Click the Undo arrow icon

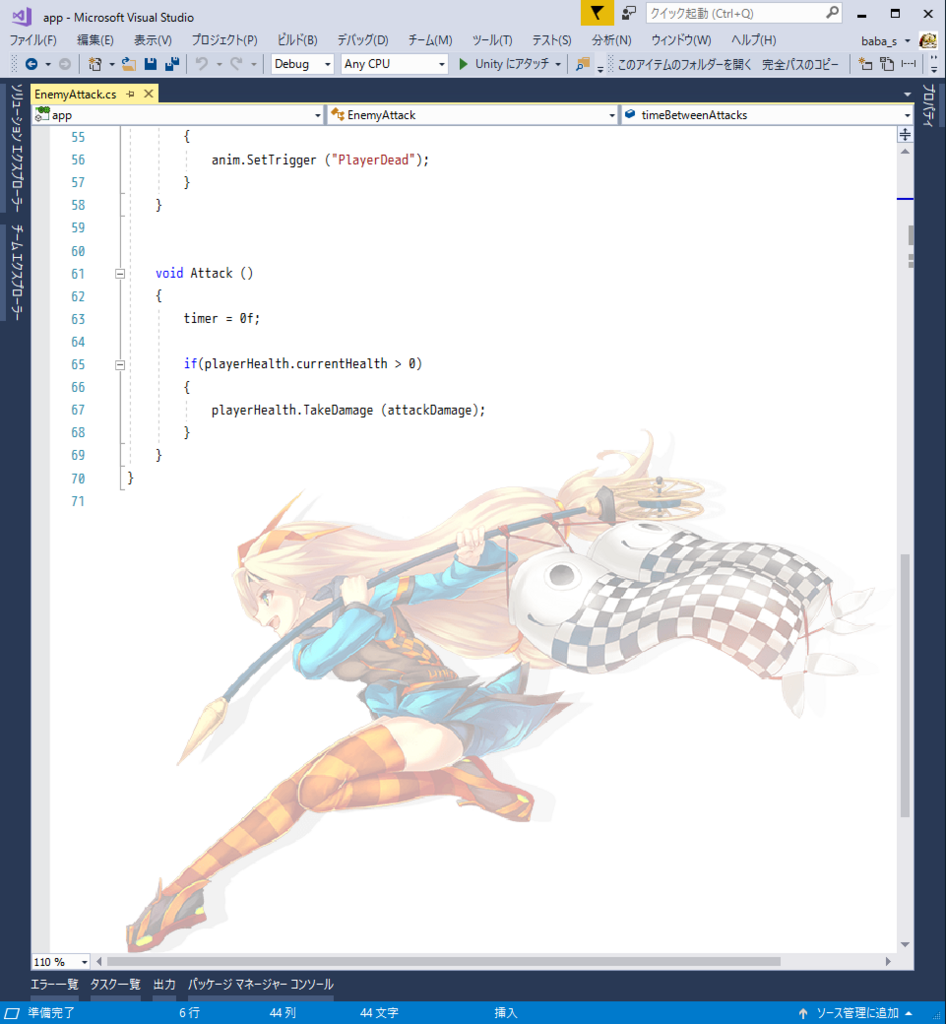coord(202,64)
